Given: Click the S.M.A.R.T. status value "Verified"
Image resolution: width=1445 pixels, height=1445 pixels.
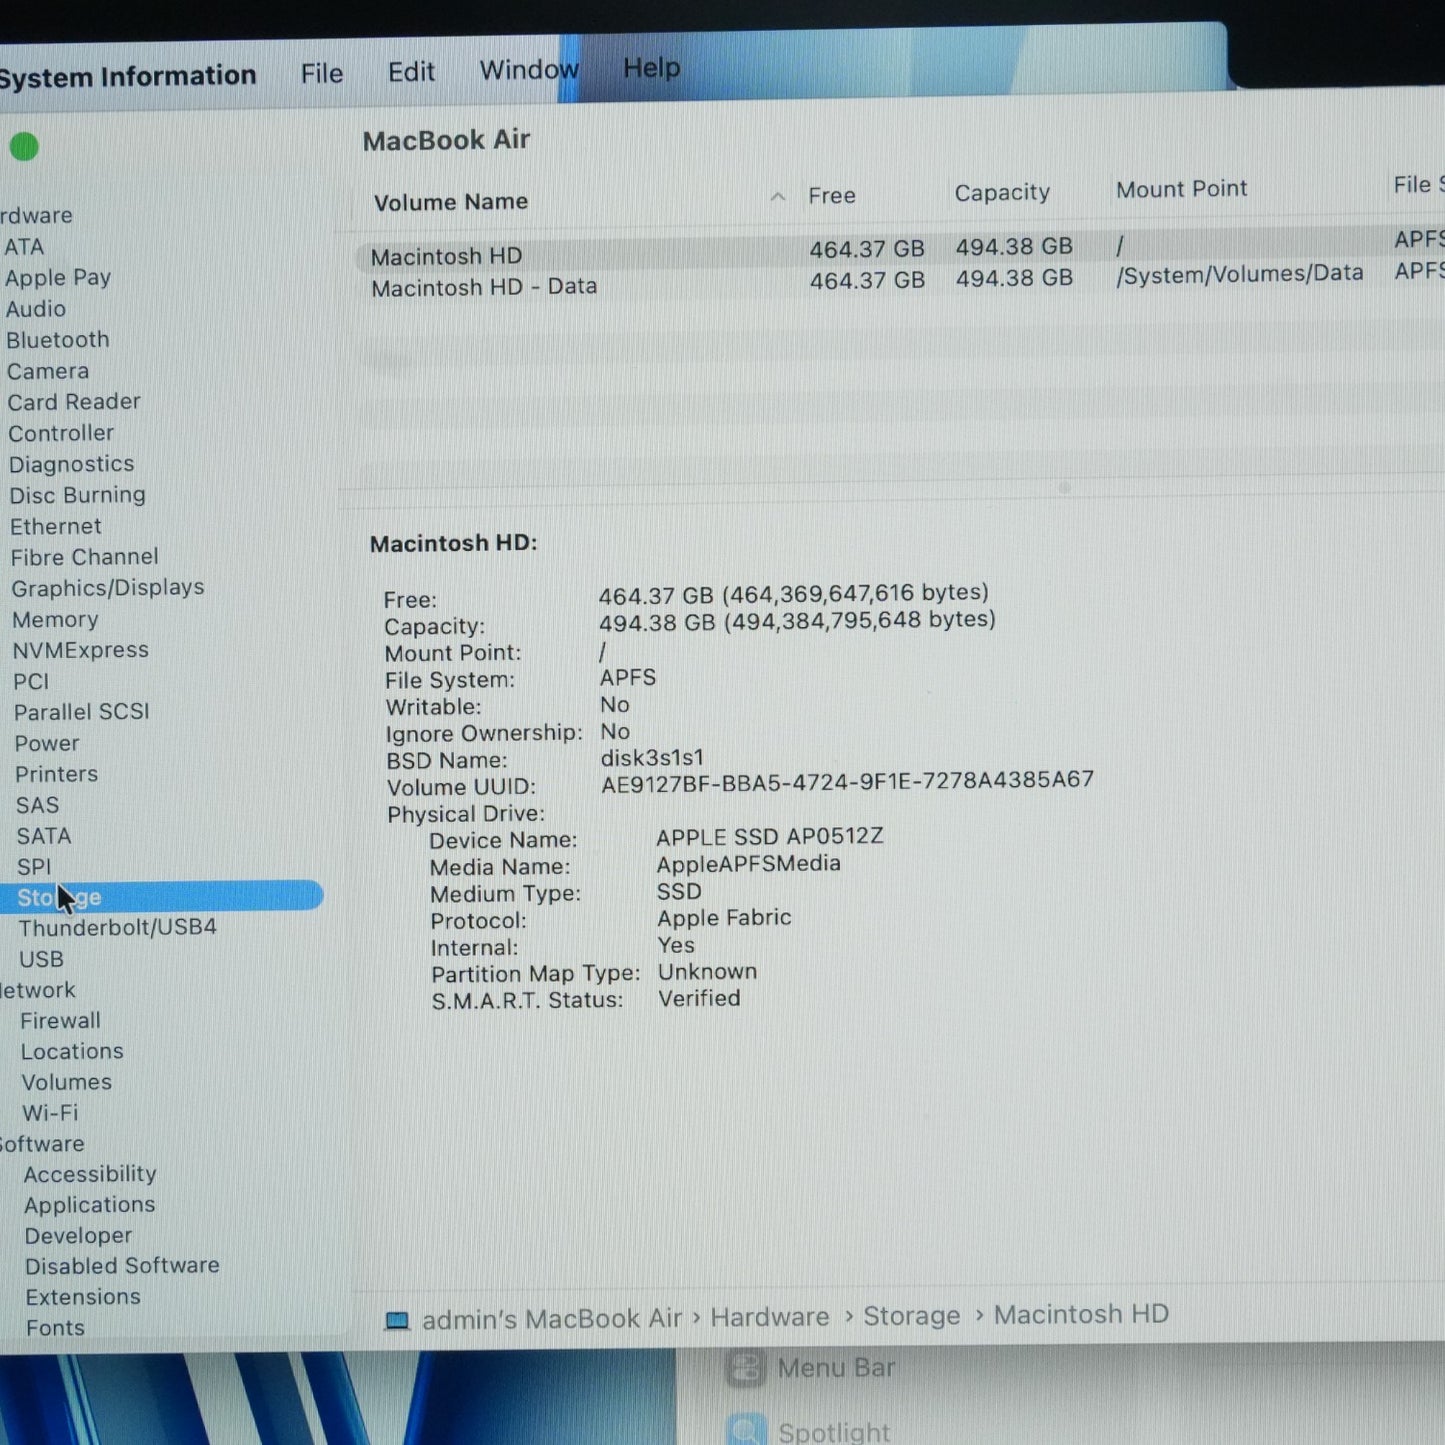Looking at the screenshot, I should (x=700, y=999).
